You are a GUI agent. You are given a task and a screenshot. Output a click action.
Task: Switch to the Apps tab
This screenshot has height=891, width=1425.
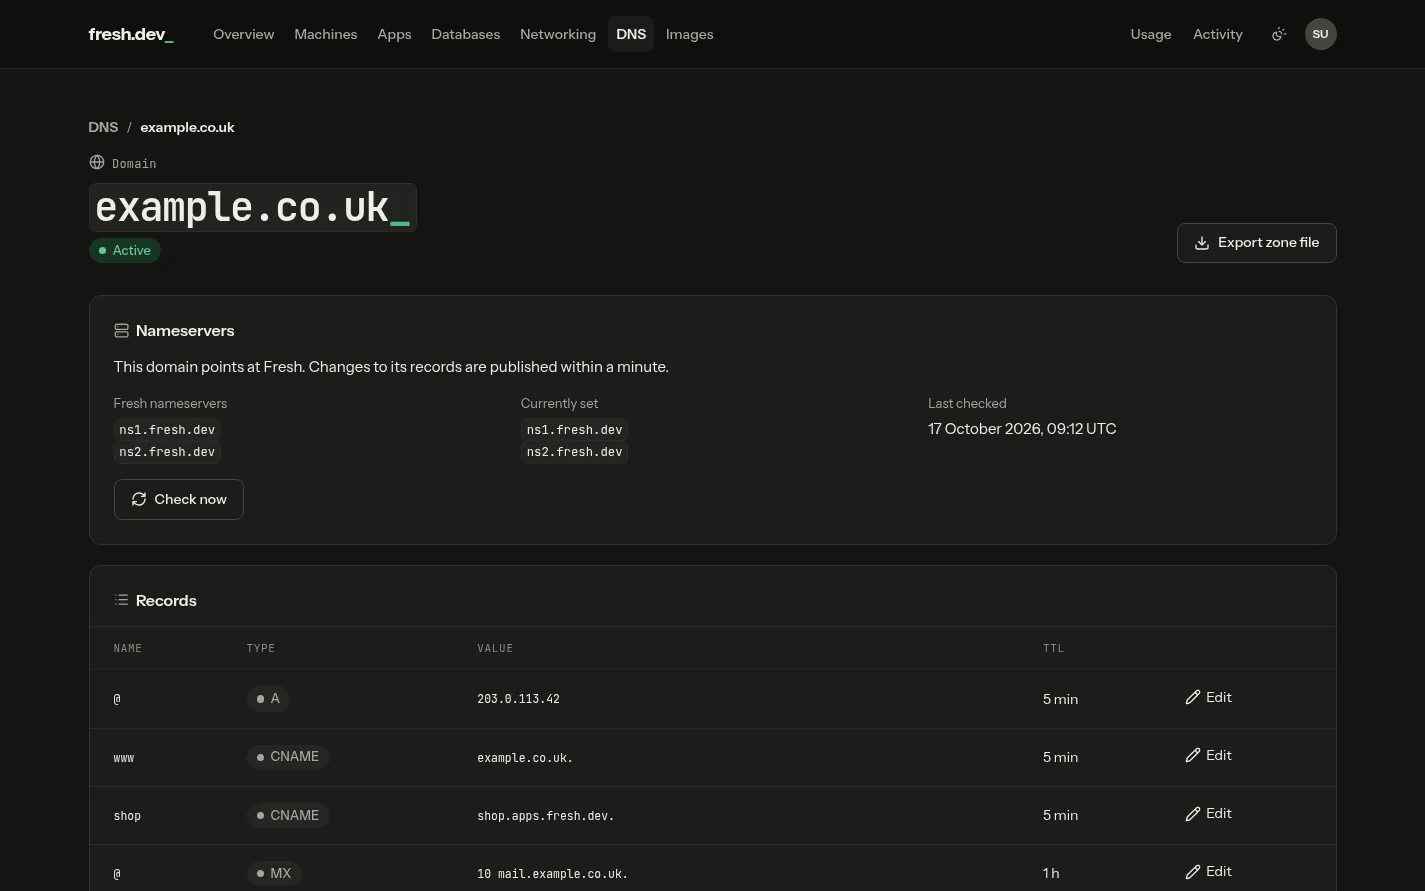pos(394,34)
